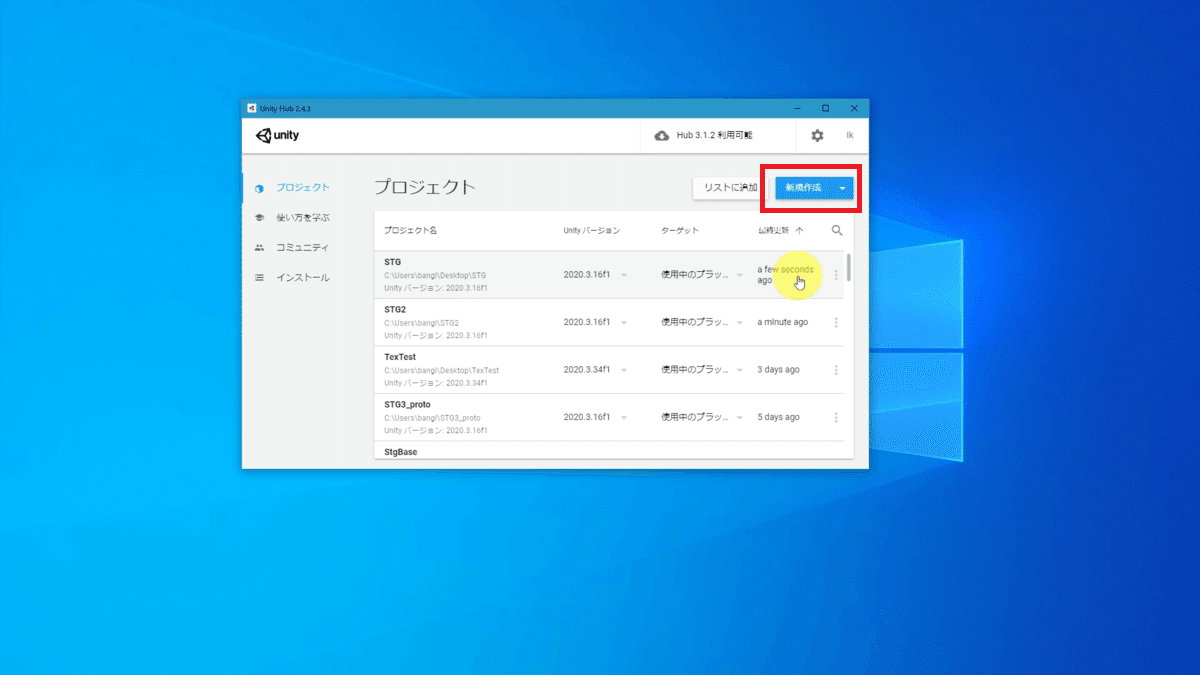Open target platform dropdown for STG
This screenshot has height=675, width=1200.
(740, 275)
